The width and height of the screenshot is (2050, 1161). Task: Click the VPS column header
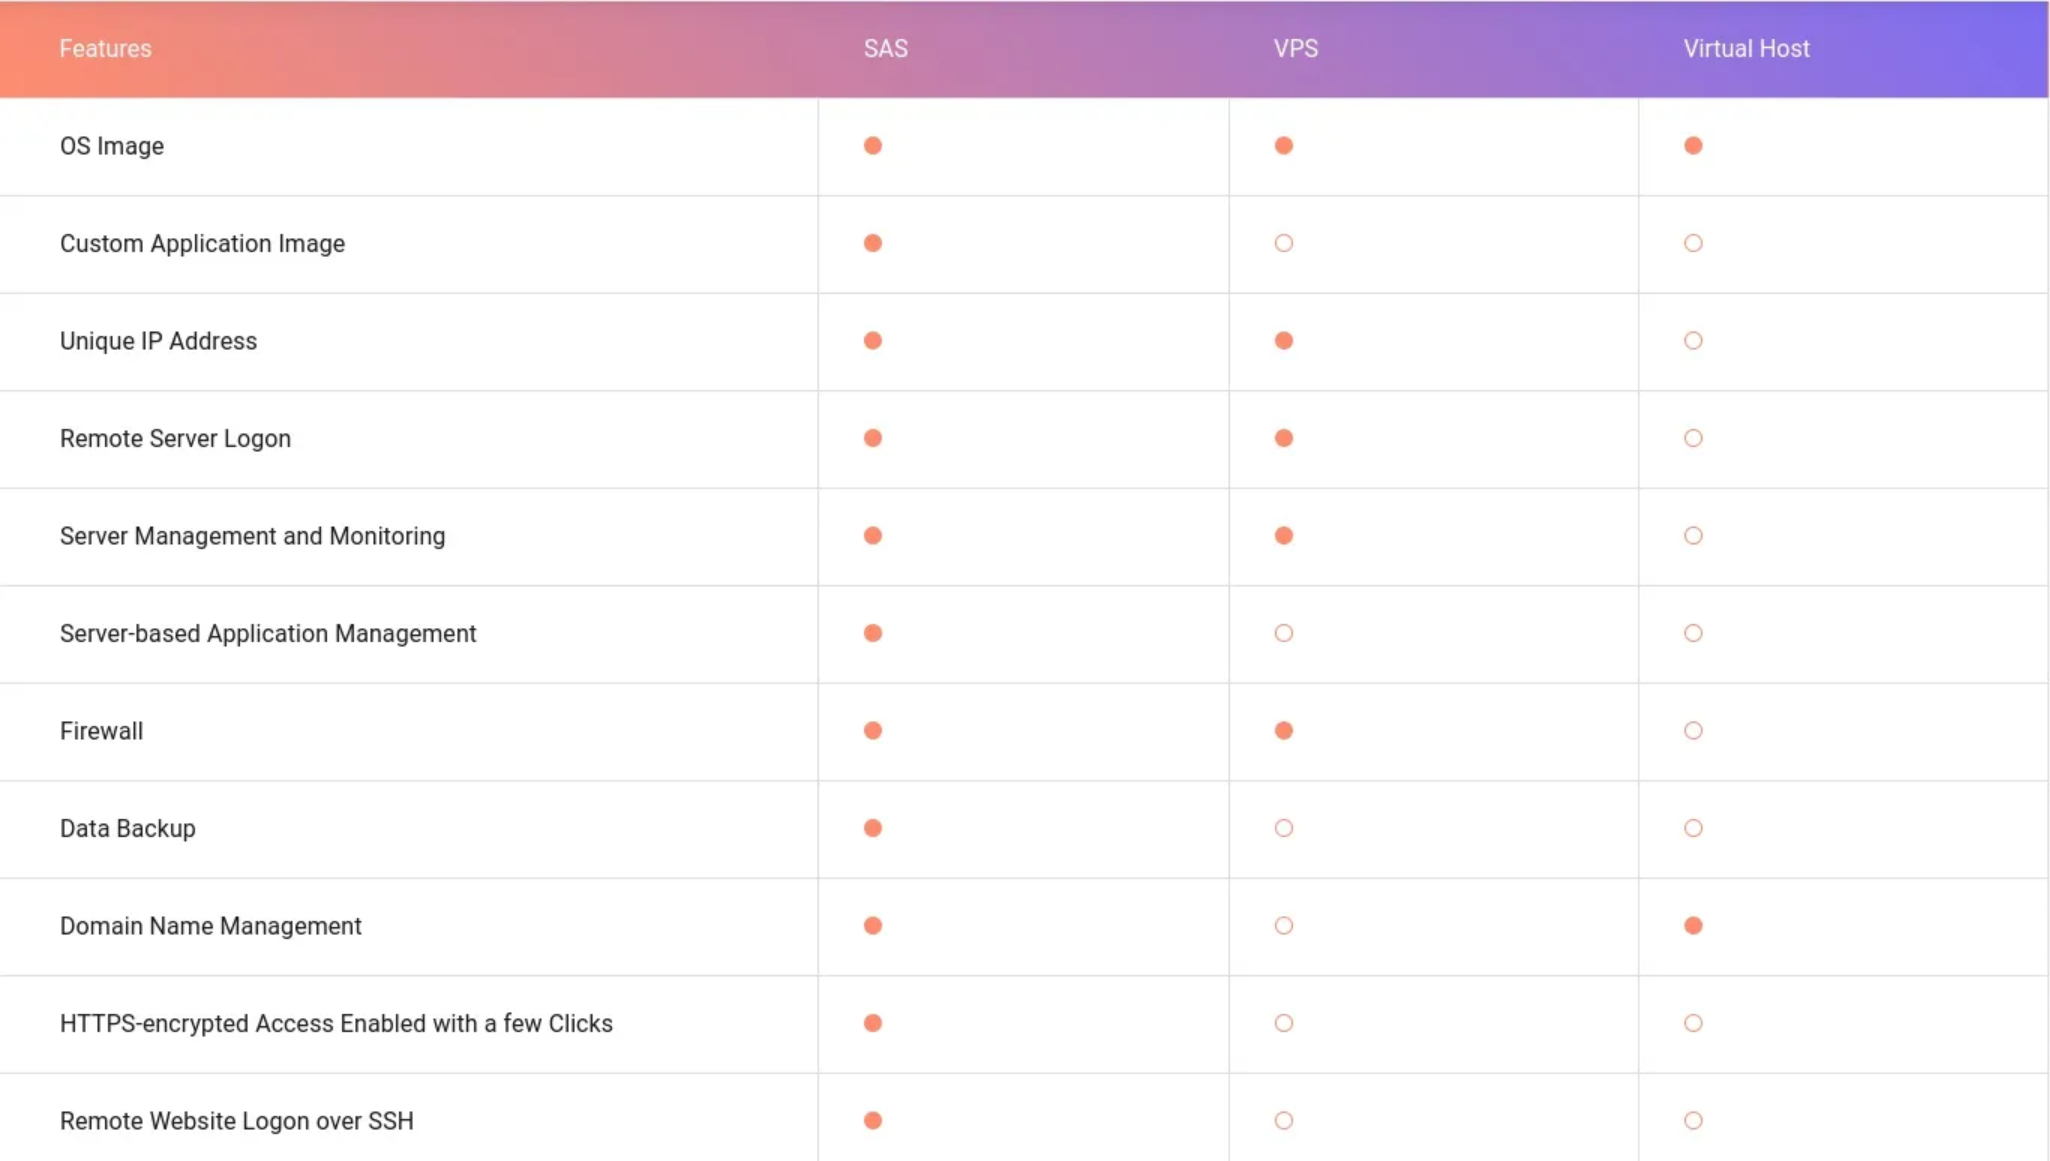[1296, 48]
